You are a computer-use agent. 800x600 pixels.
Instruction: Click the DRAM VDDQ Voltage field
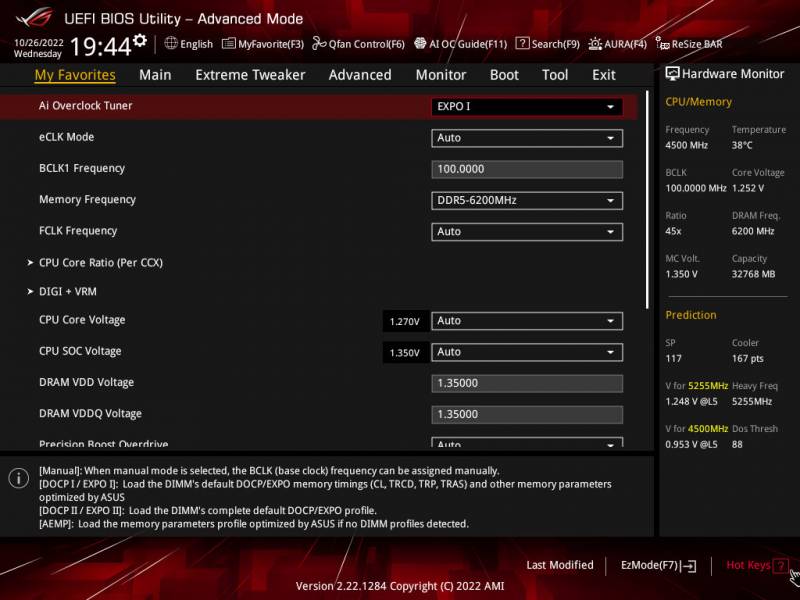[527, 414]
